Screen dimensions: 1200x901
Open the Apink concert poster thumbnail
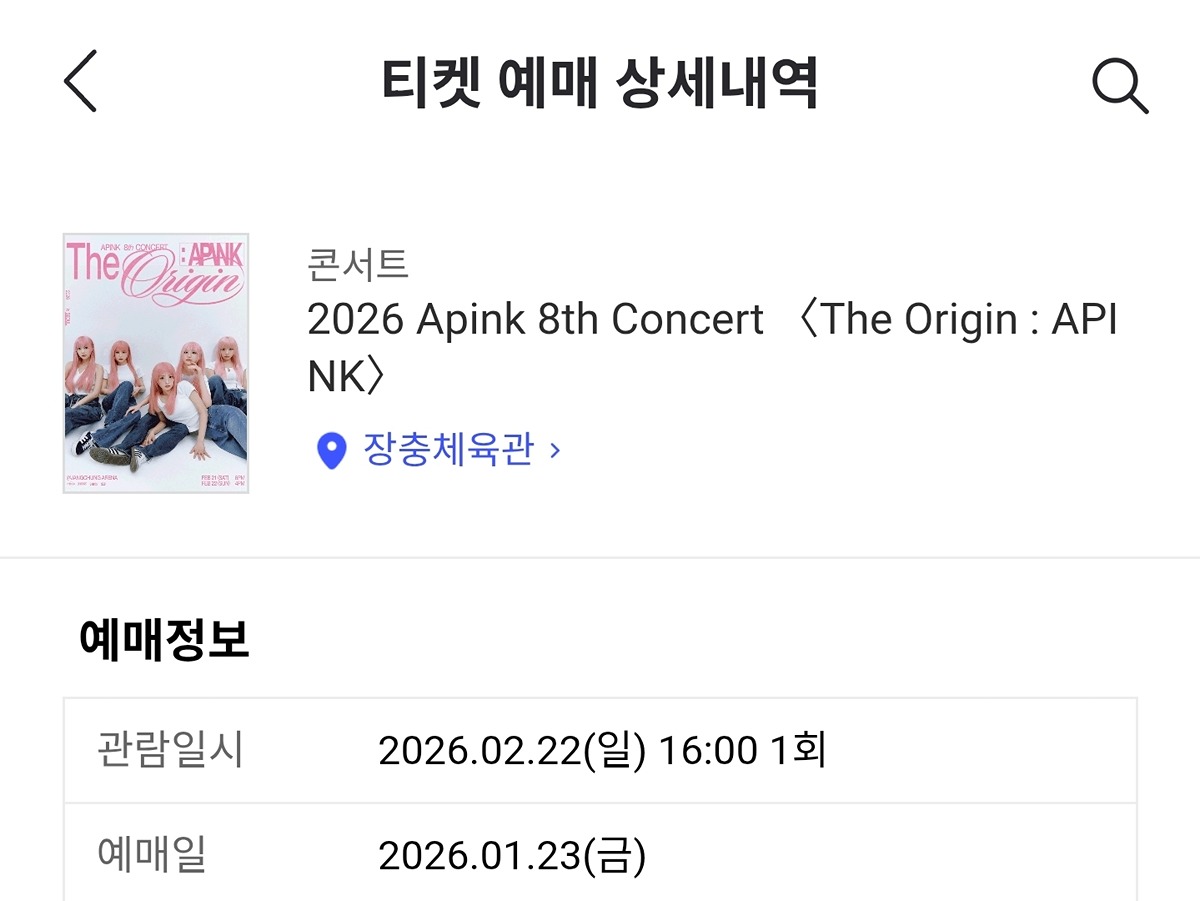155,363
